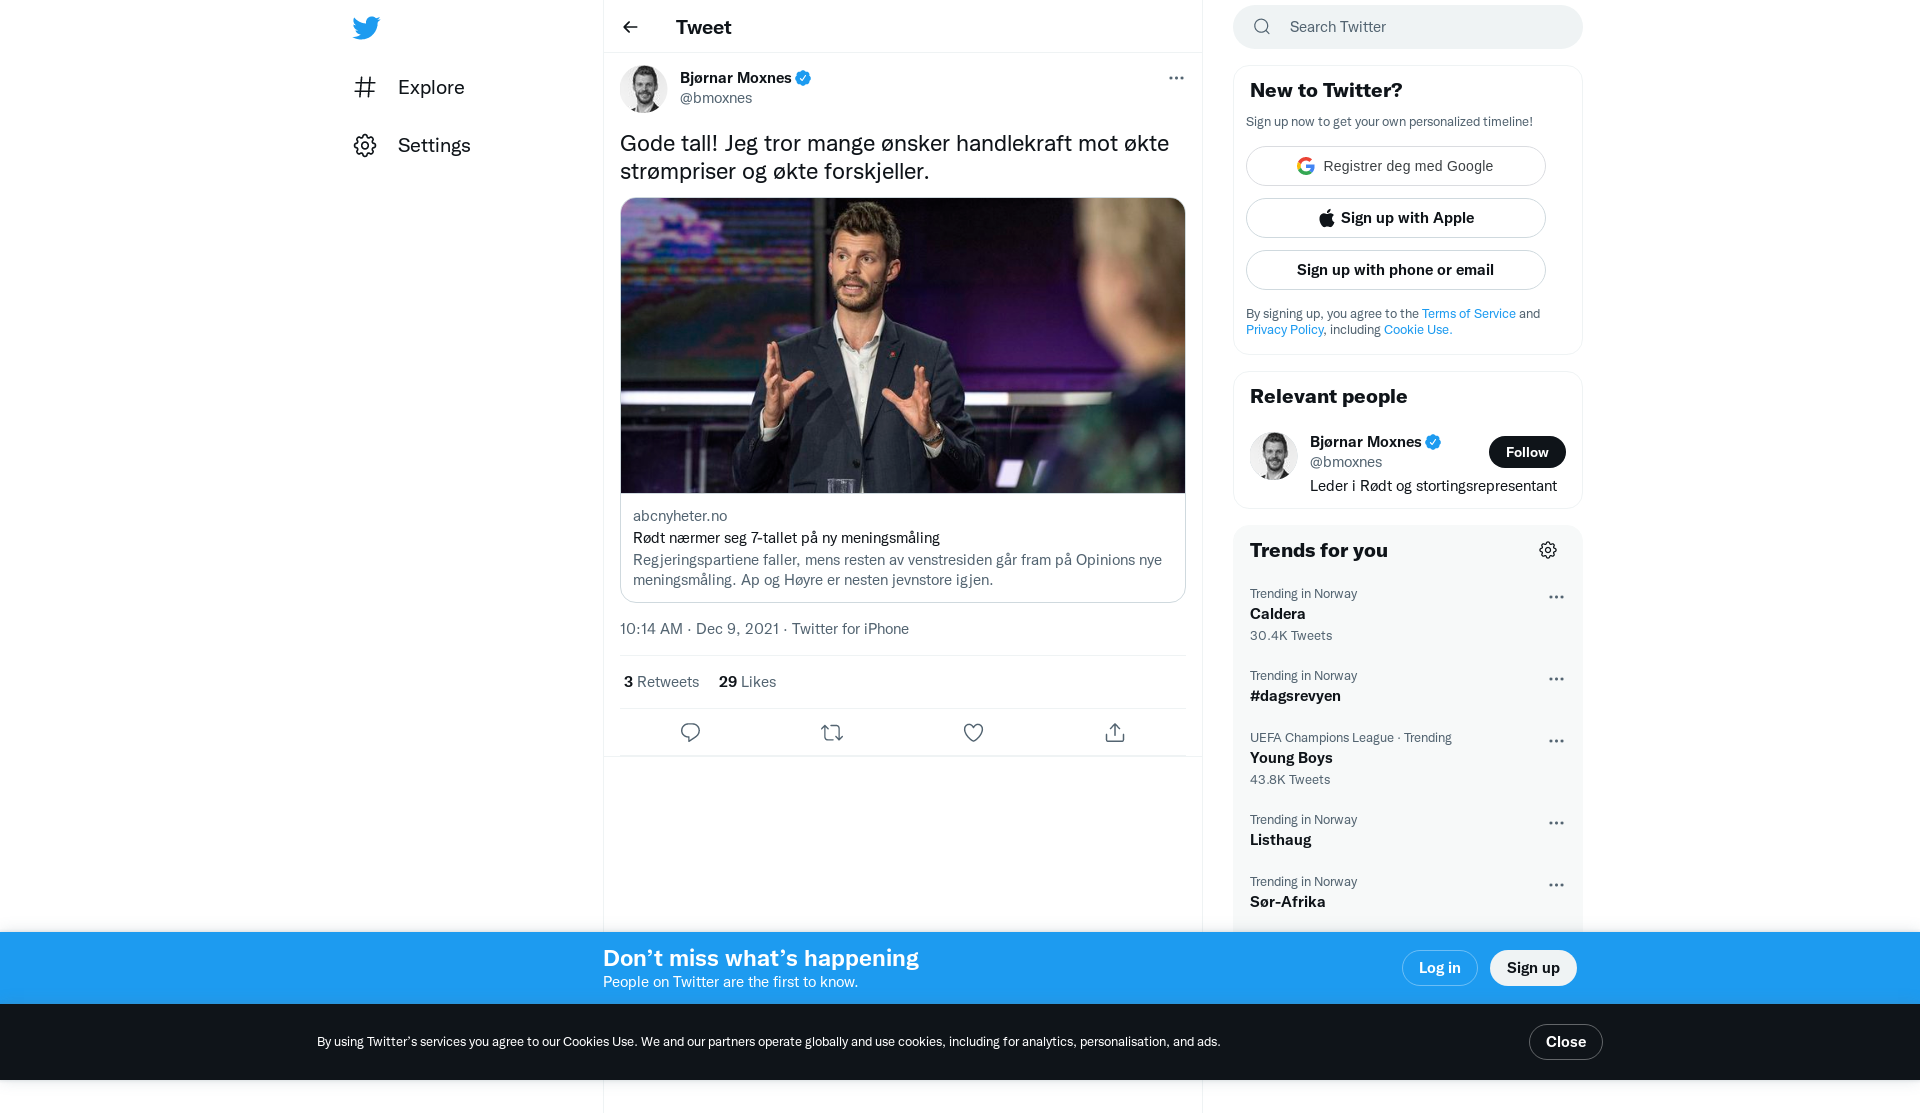Screen dimensions: 1920x1113
Task: Click Sign up with Apple
Action: pos(1396,218)
